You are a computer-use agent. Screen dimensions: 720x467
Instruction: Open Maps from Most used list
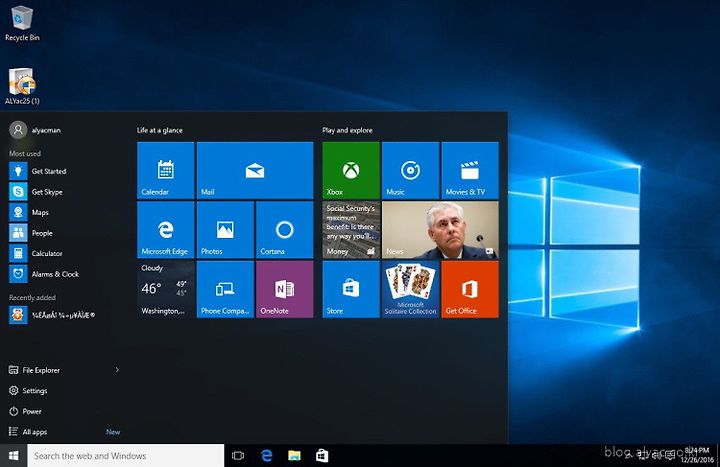point(64,212)
